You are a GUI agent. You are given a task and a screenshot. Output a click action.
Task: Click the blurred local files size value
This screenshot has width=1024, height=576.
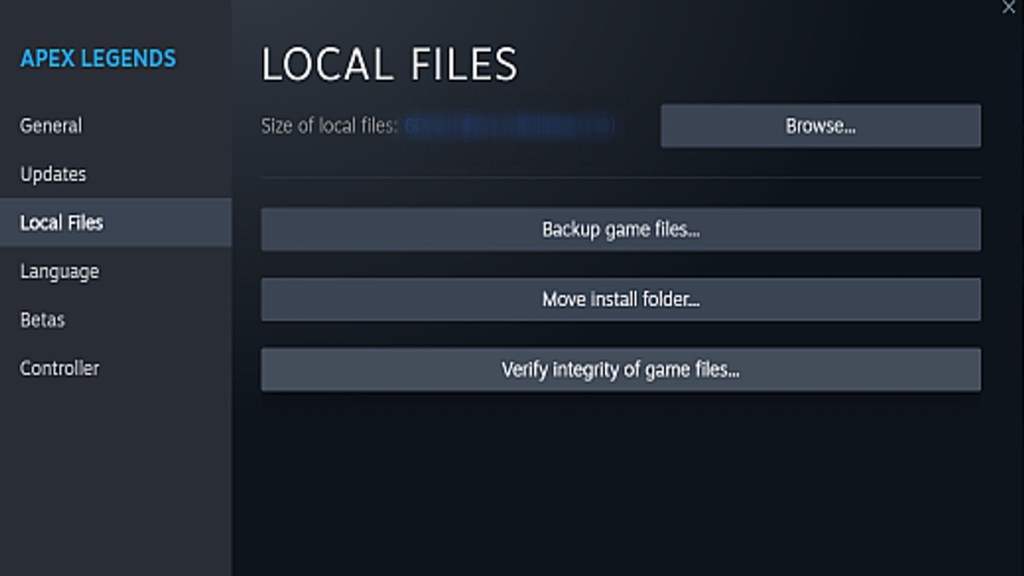coord(510,126)
